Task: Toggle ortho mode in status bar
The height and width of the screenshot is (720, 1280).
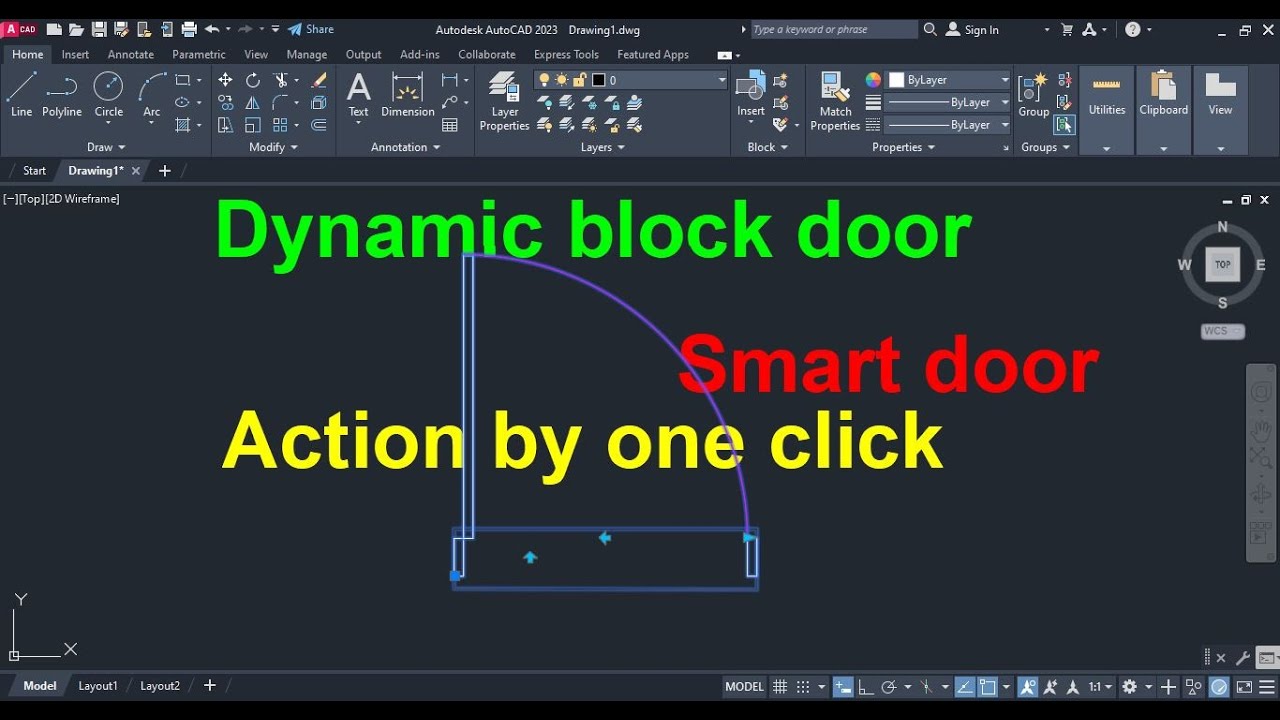Action: click(866, 687)
